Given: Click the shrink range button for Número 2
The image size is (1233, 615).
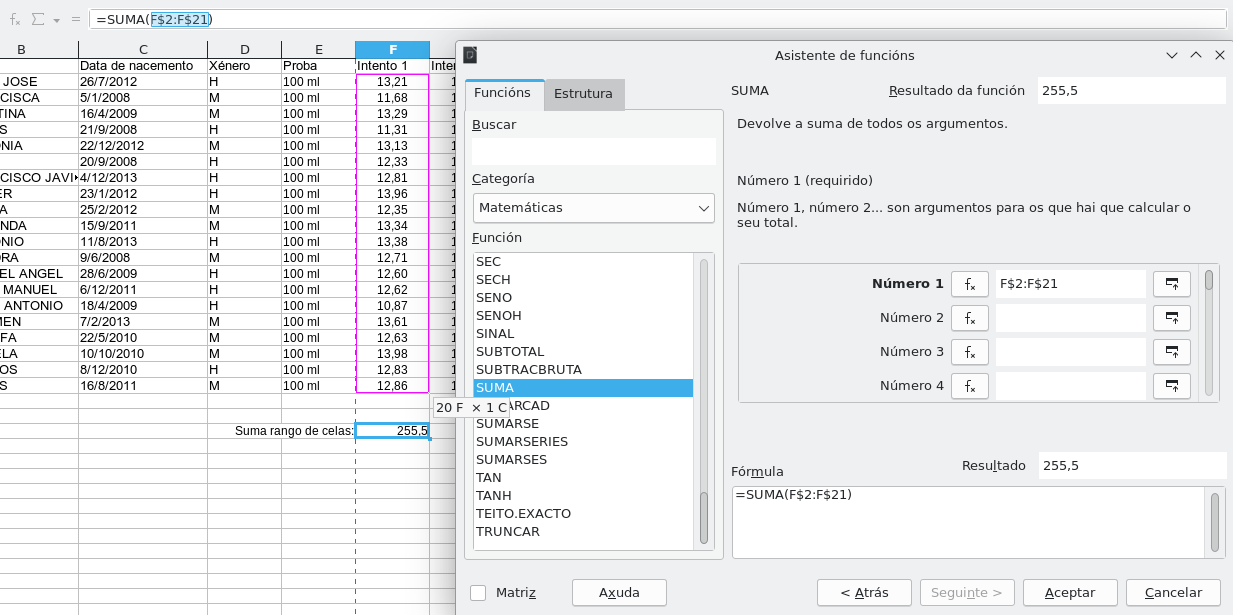Looking at the screenshot, I should click(x=1171, y=318).
